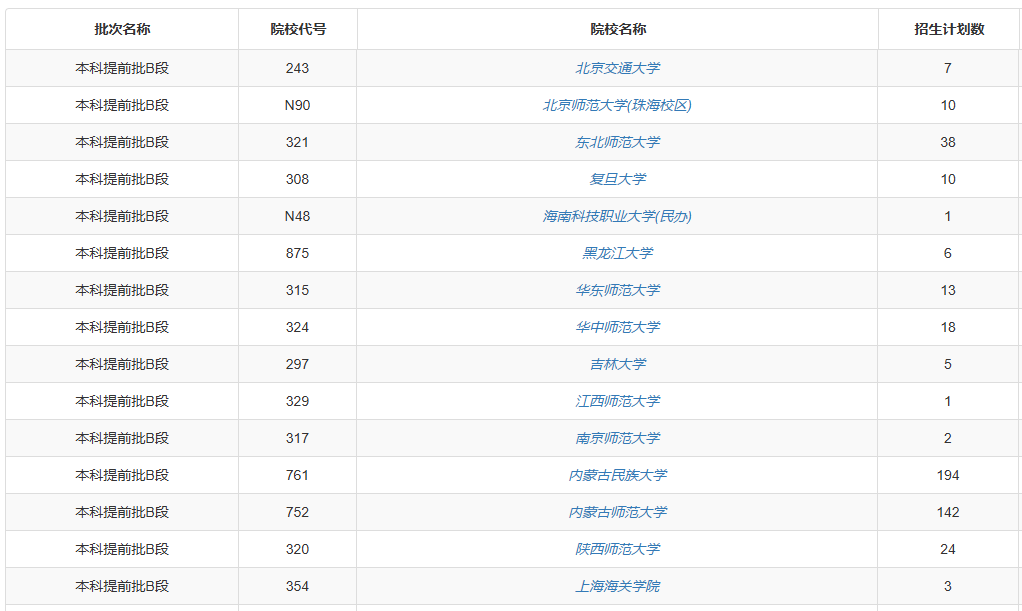This screenshot has width=1022, height=611.
Task: Click the 招生计划数 column header
Action: point(949,29)
